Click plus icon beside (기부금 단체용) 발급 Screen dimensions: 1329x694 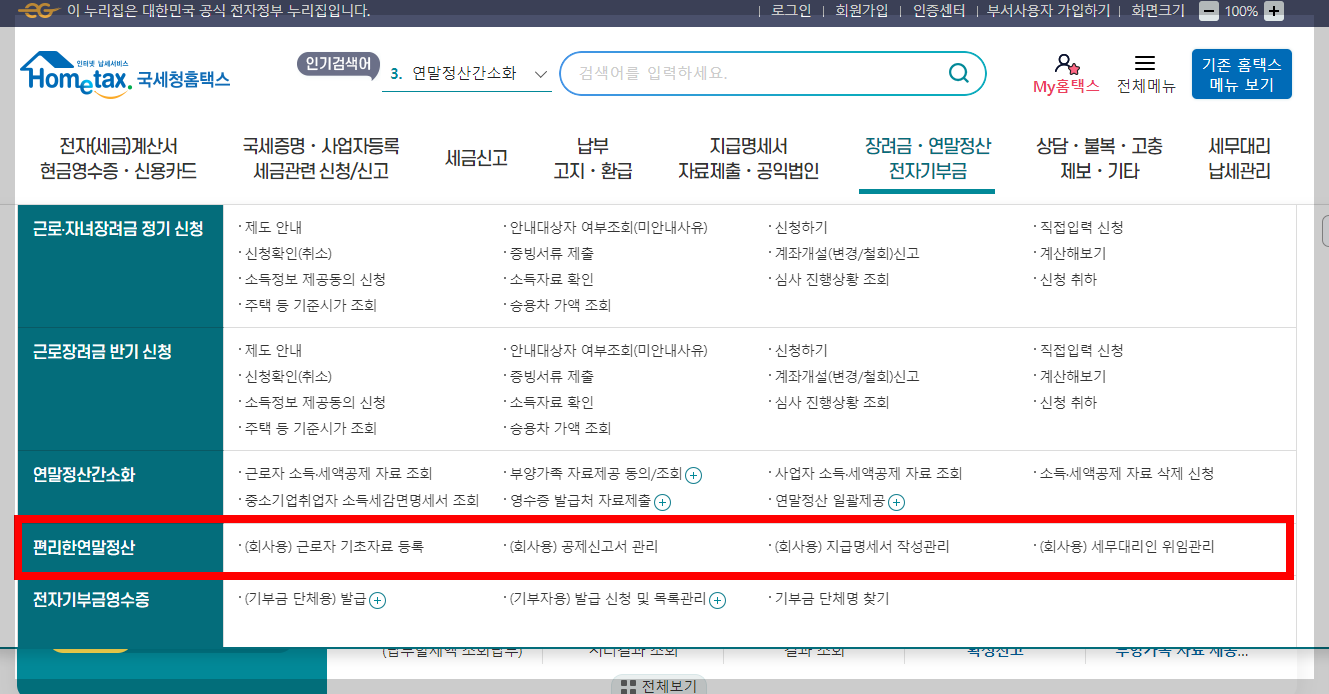click(377, 600)
